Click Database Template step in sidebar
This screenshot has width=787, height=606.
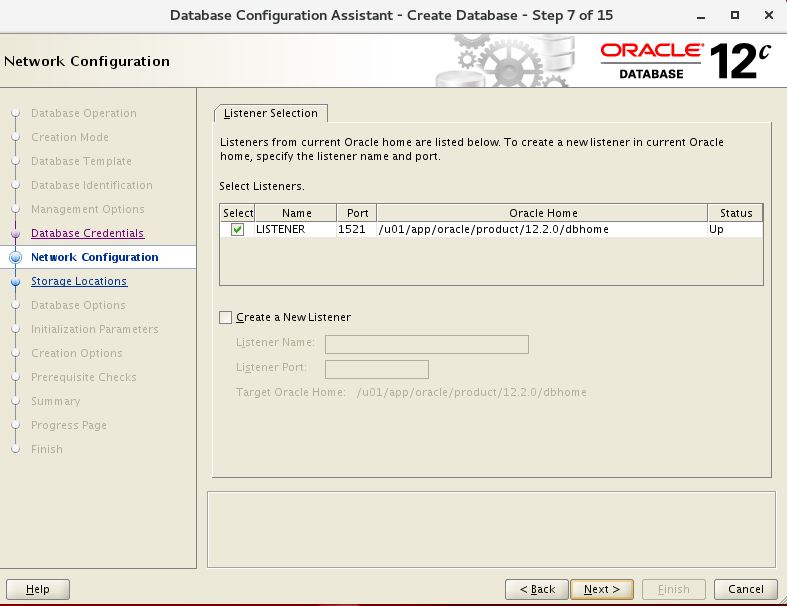81,161
